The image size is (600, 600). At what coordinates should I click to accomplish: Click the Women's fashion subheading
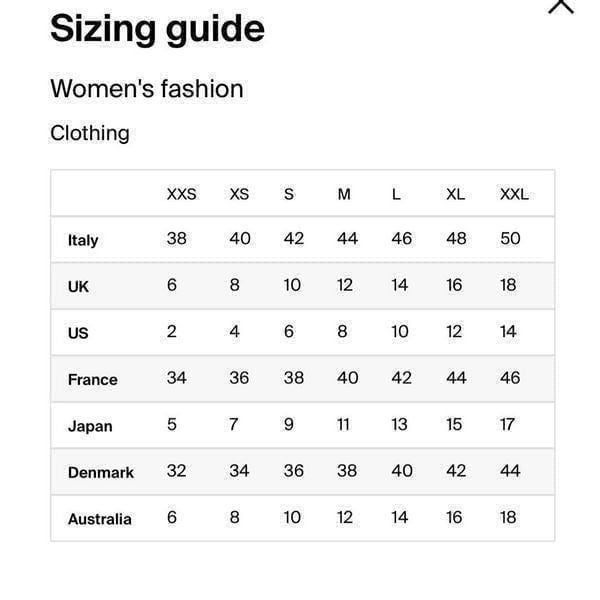pos(147,89)
